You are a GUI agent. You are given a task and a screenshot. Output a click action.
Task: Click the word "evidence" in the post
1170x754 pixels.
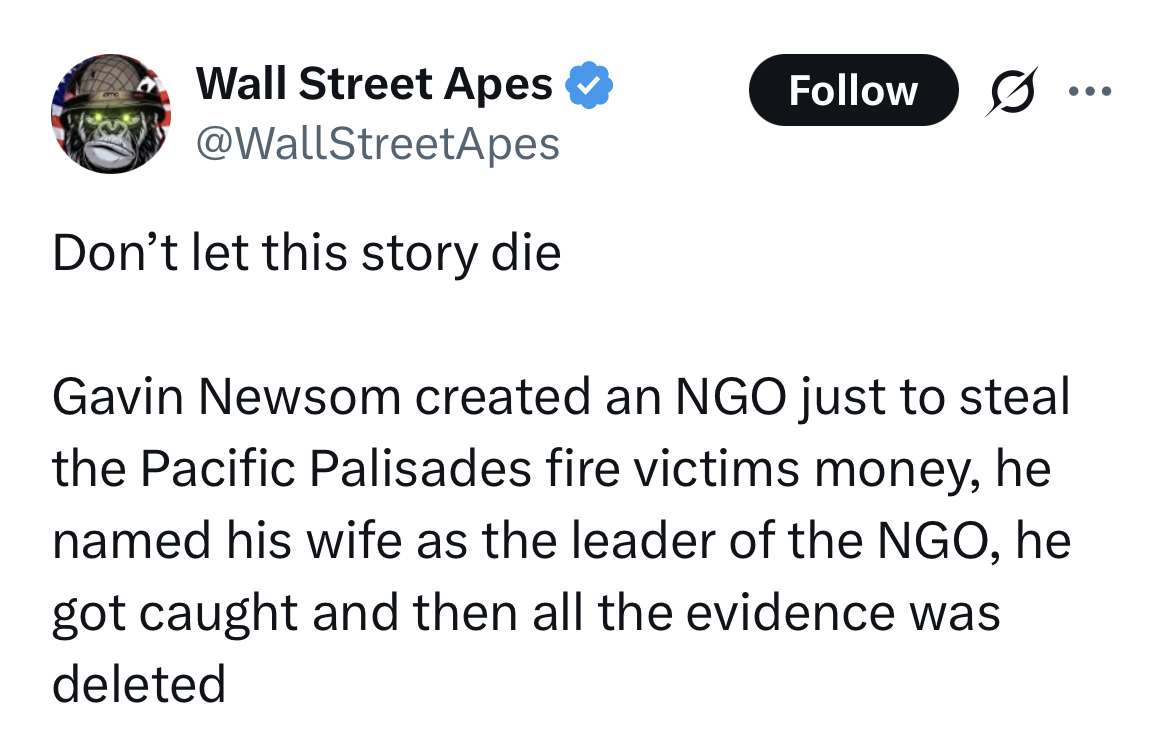pos(764,613)
